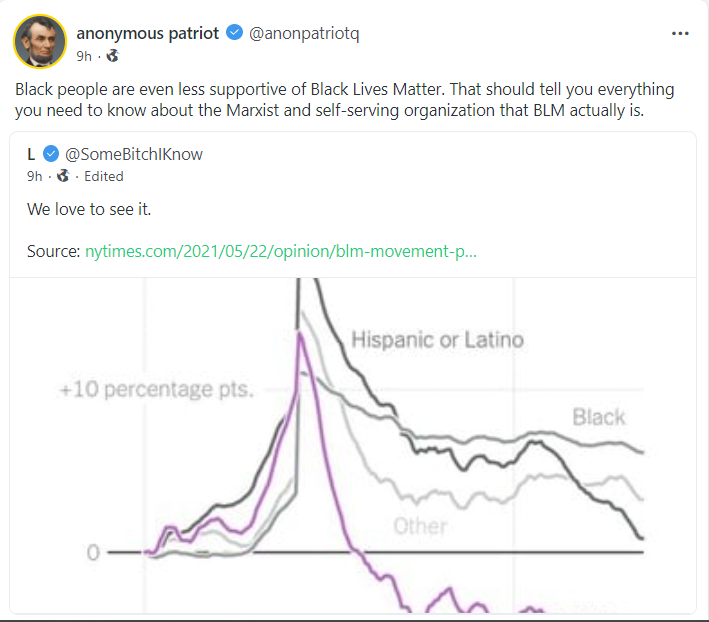Open the three-dot more options menu

(680, 33)
